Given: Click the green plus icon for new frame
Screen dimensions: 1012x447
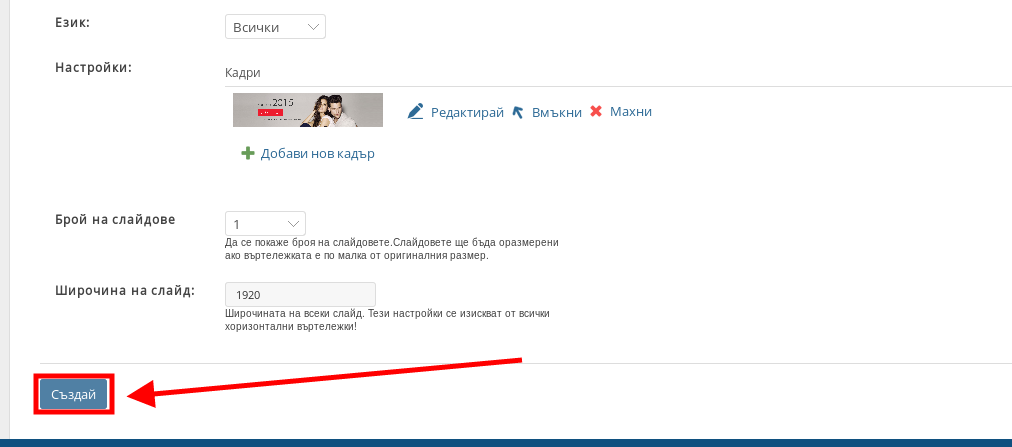Looking at the screenshot, I should click(x=248, y=154).
